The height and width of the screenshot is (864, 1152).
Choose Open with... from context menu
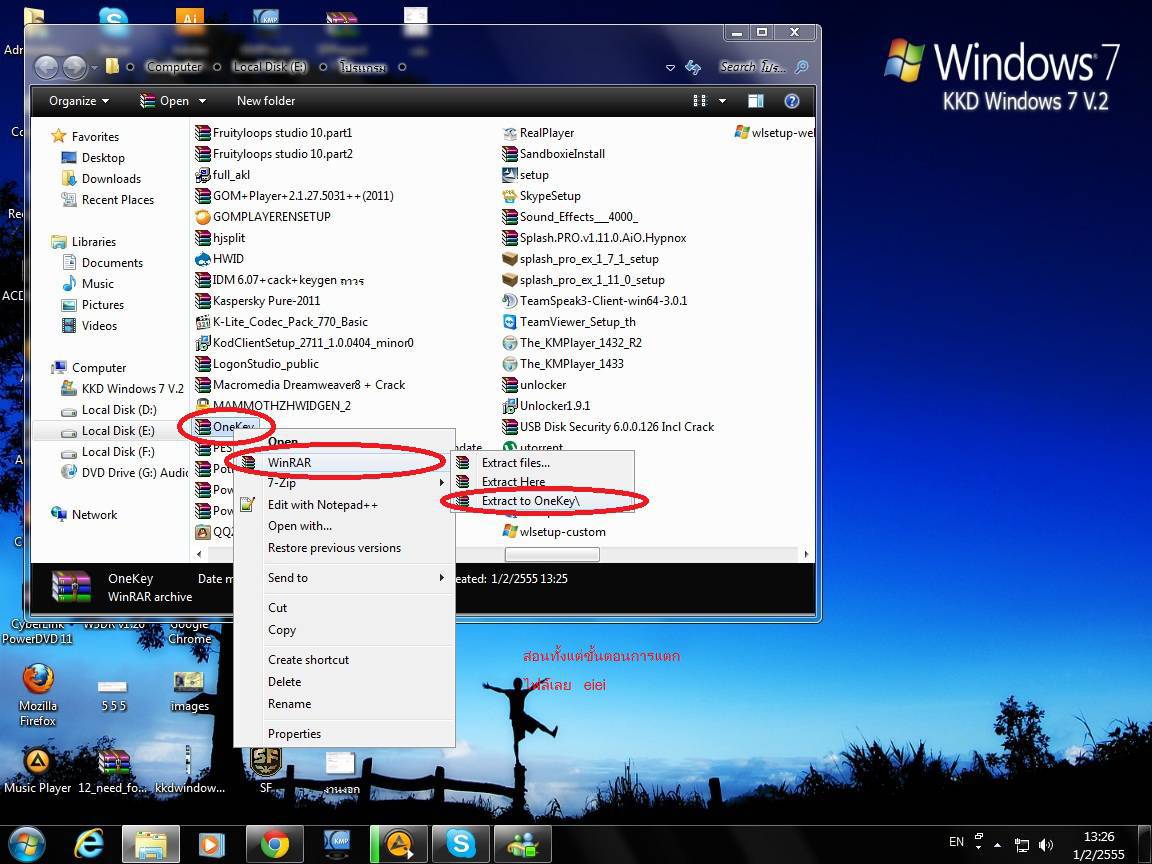(x=344, y=526)
